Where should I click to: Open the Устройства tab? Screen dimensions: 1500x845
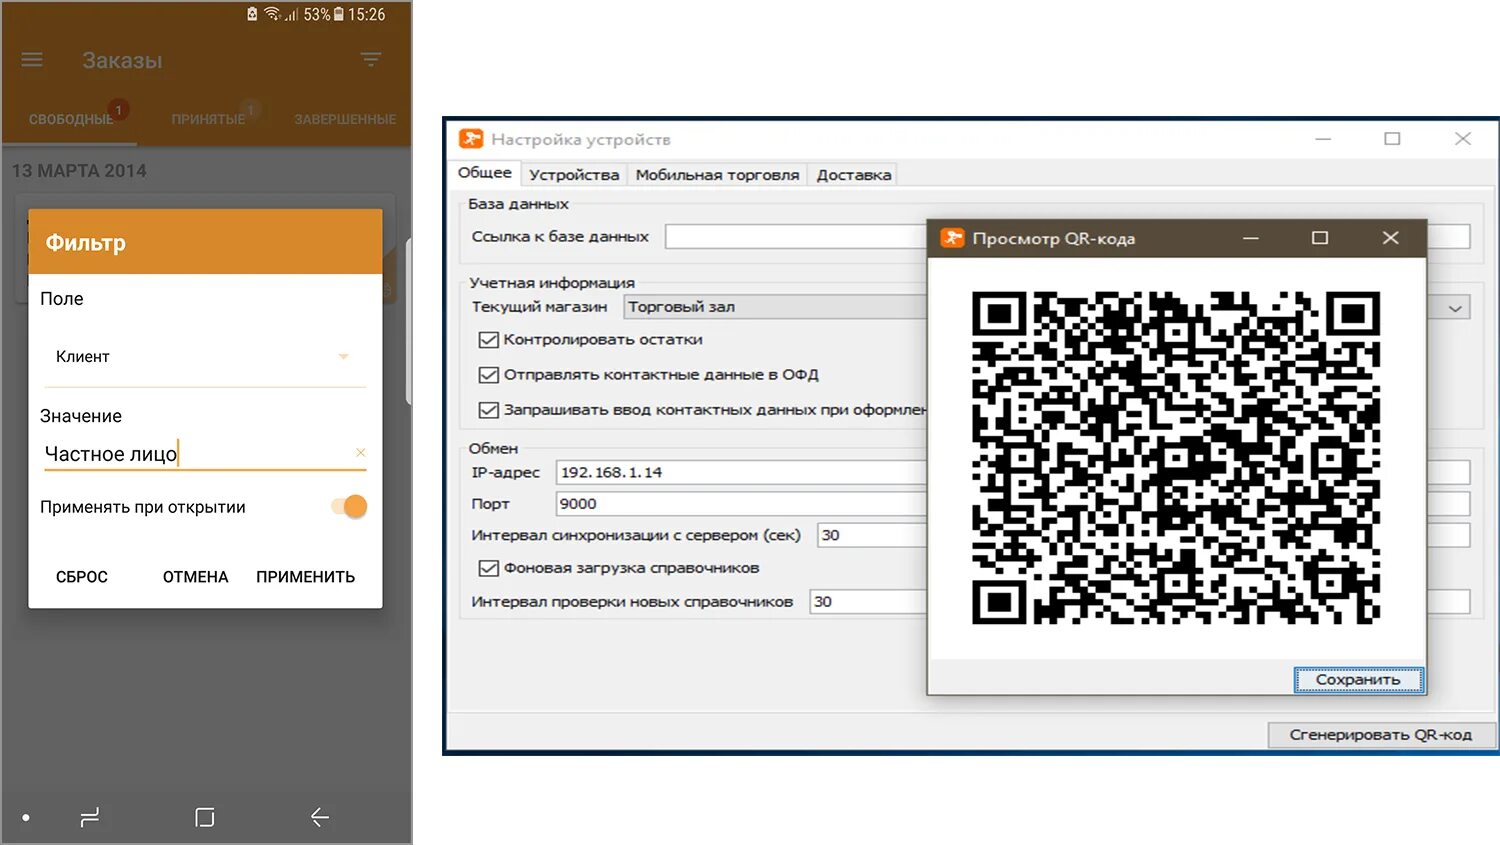click(574, 175)
